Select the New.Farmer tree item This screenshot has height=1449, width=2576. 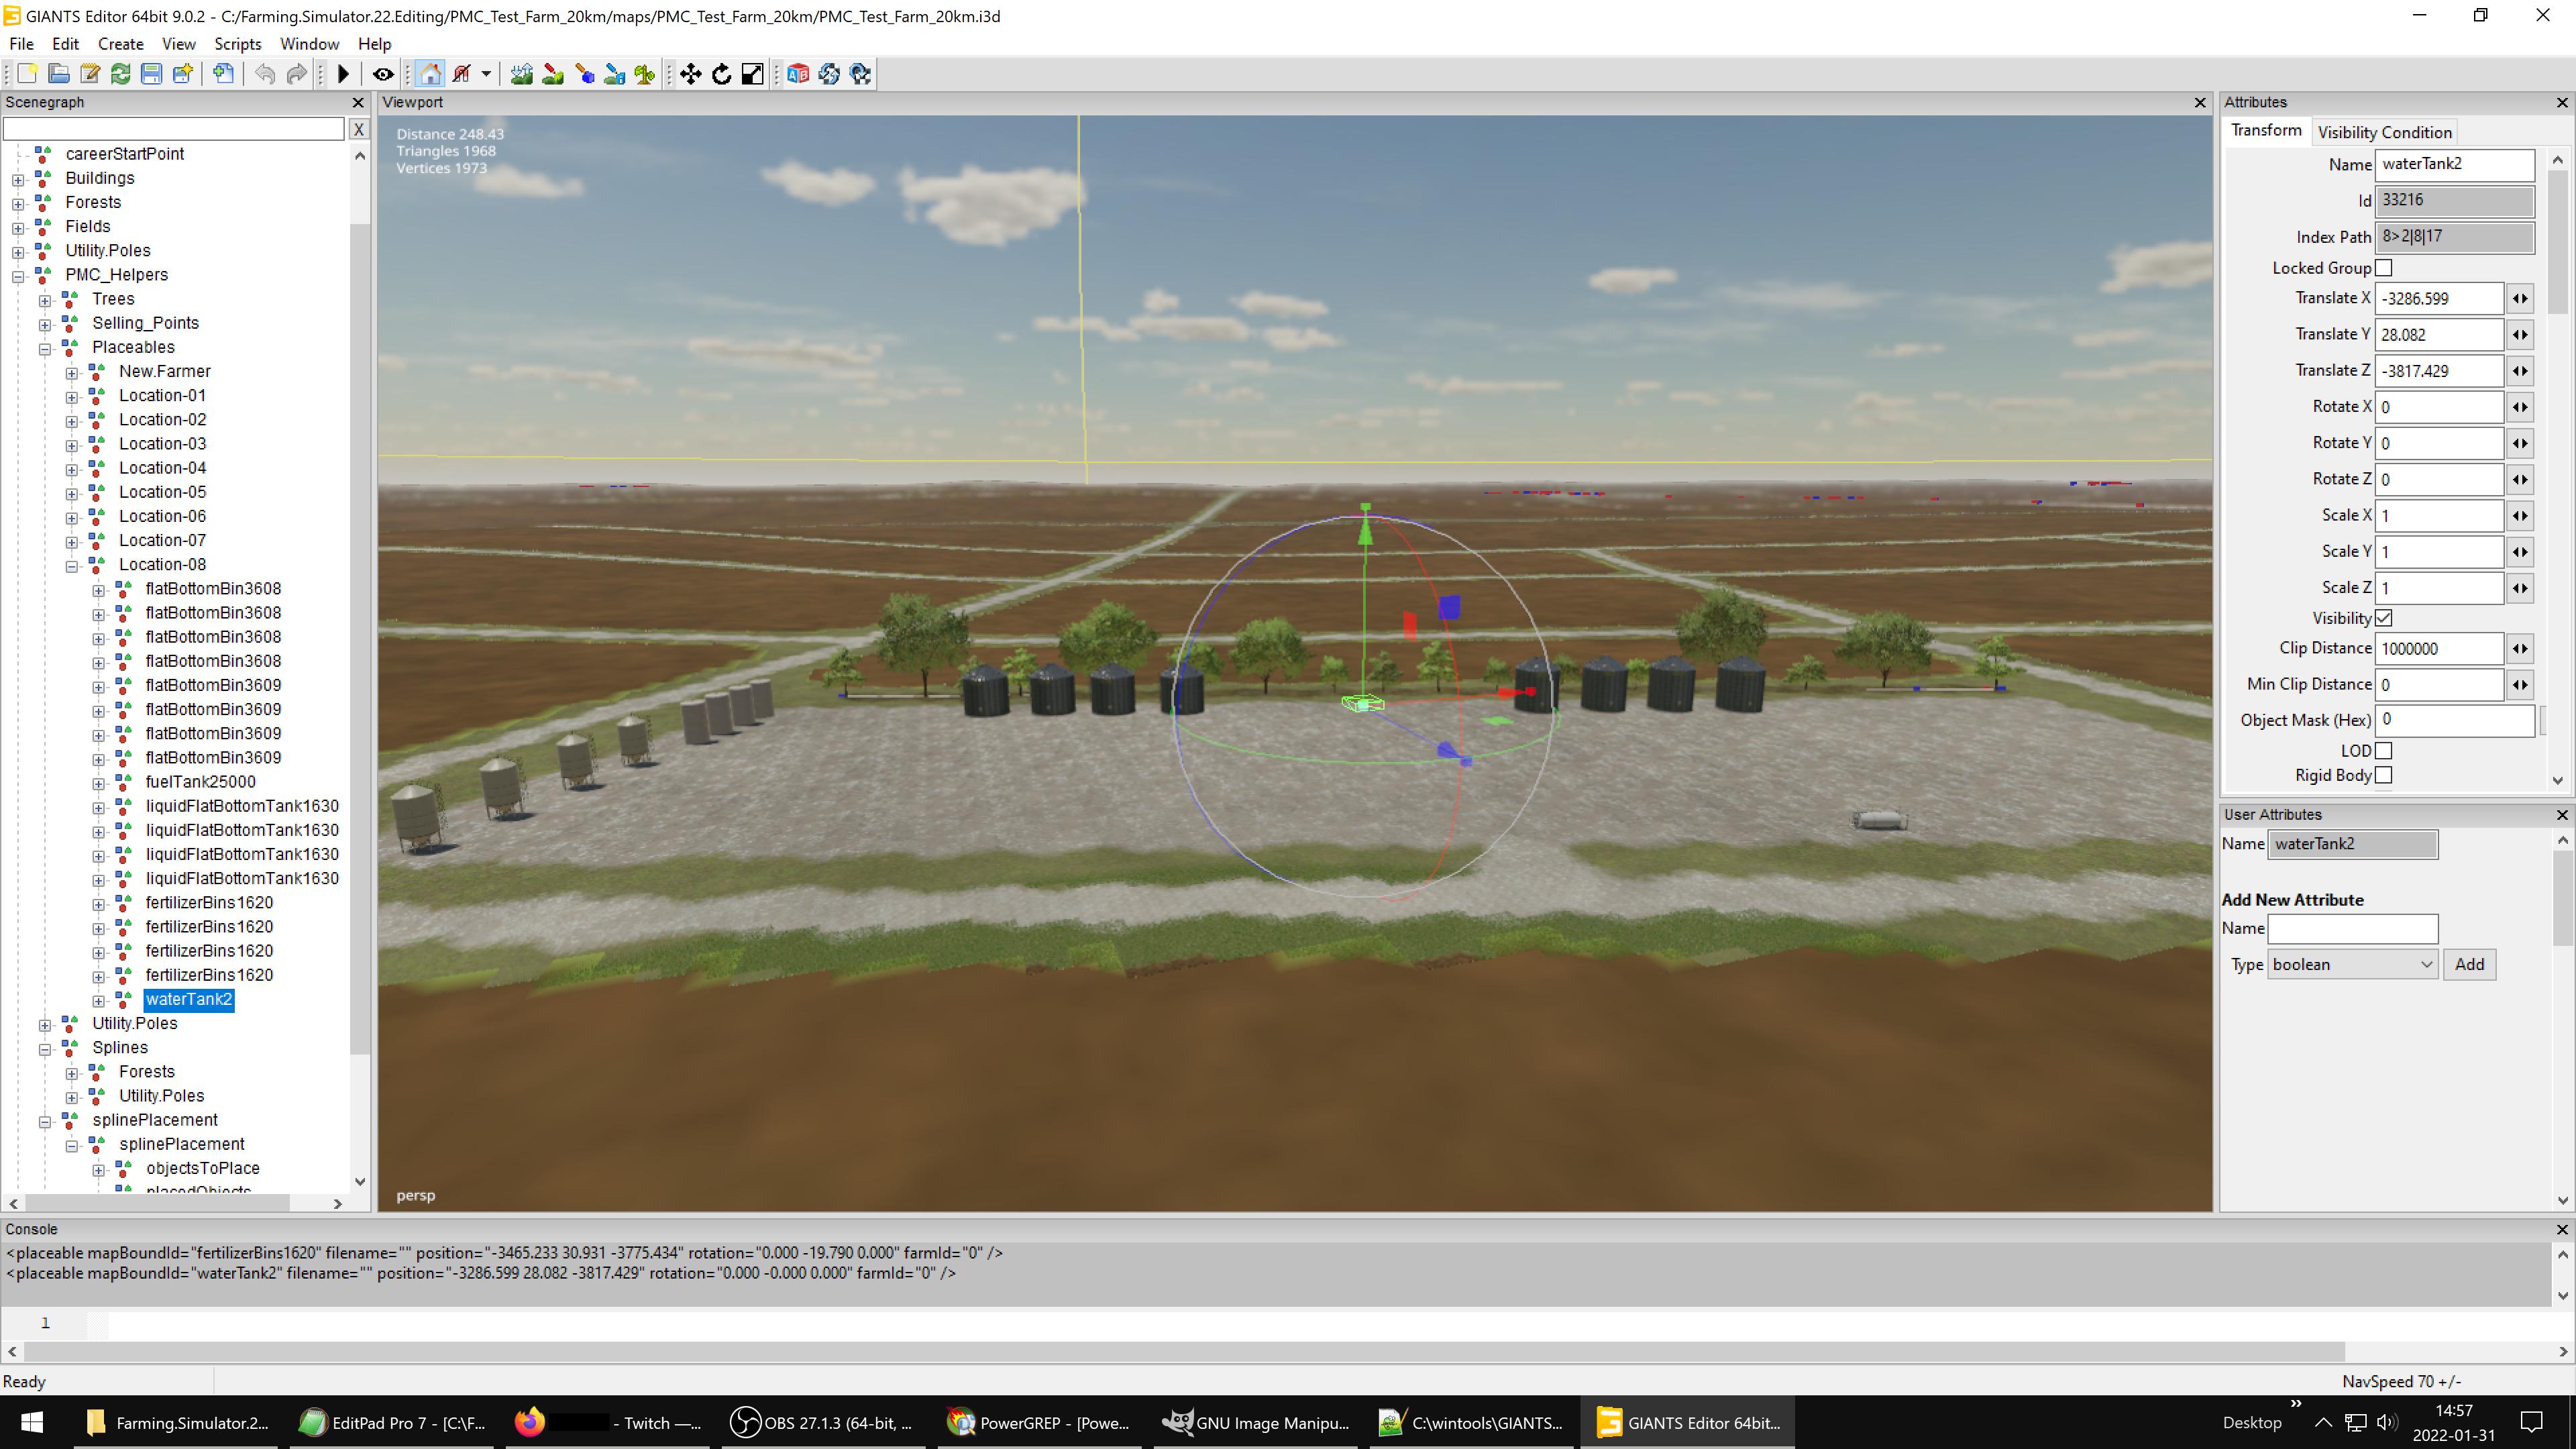pos(165,372)
